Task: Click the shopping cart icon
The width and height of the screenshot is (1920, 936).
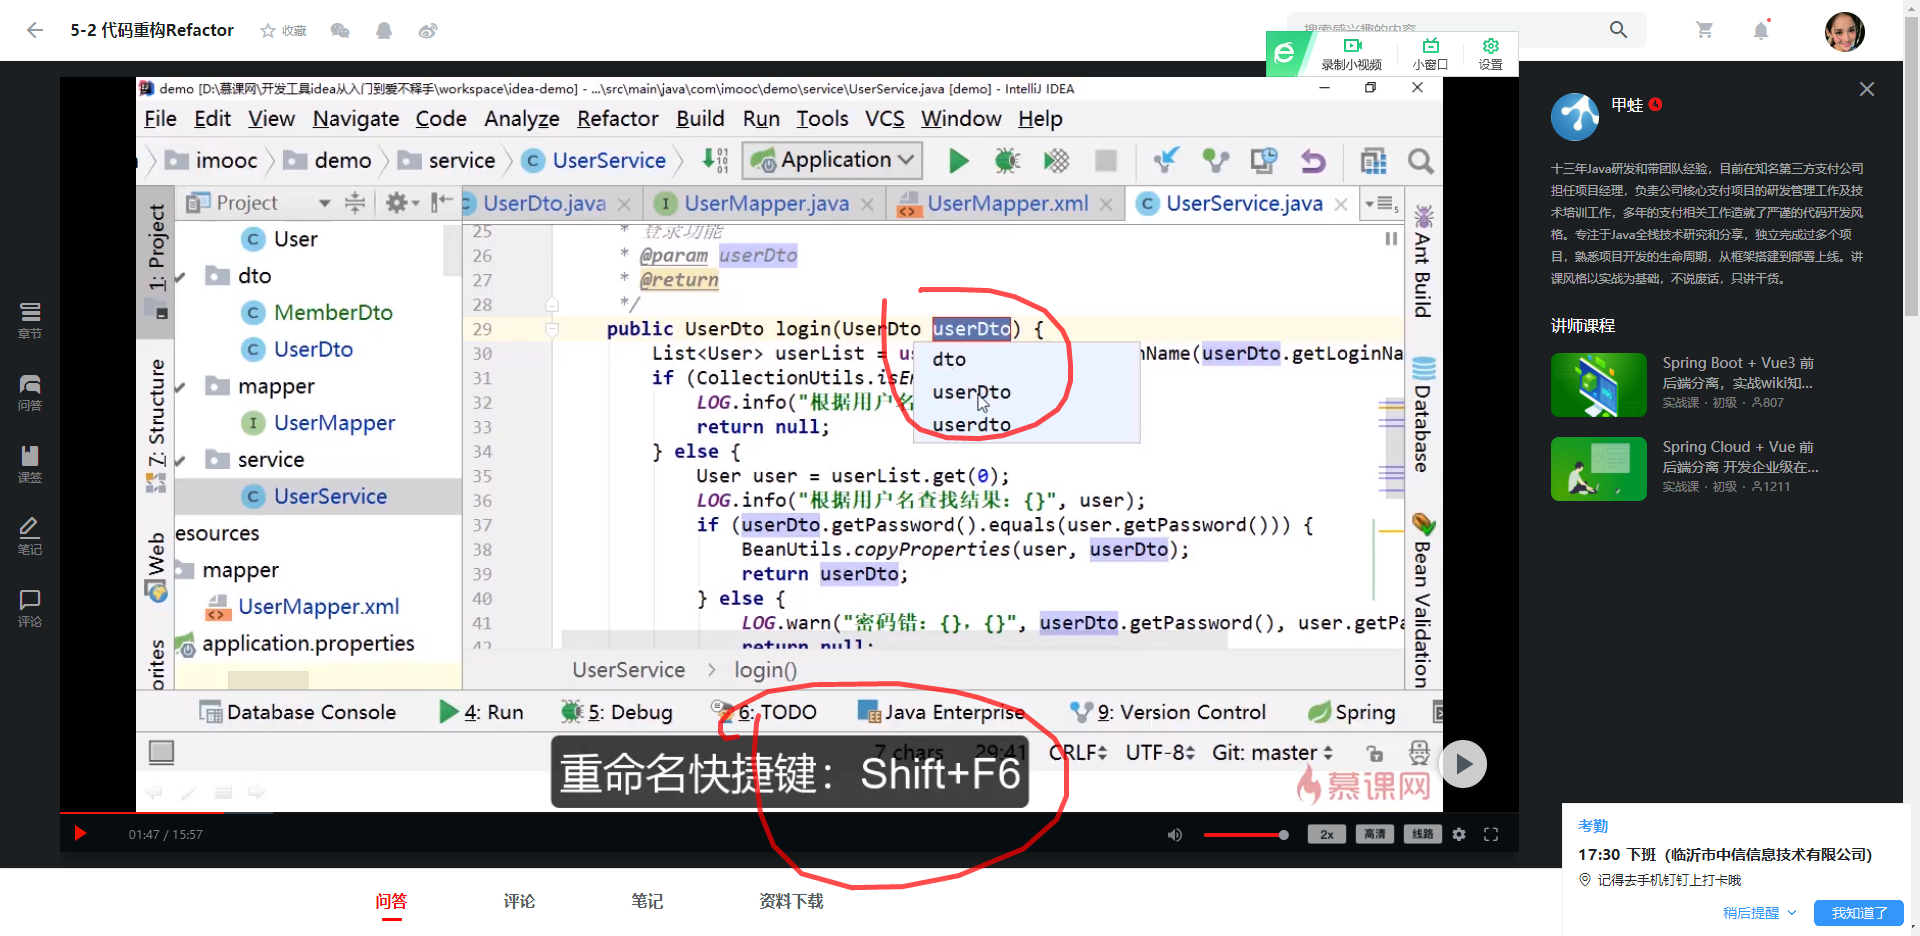Action: pyautogui.click(x=1705, y=30)
